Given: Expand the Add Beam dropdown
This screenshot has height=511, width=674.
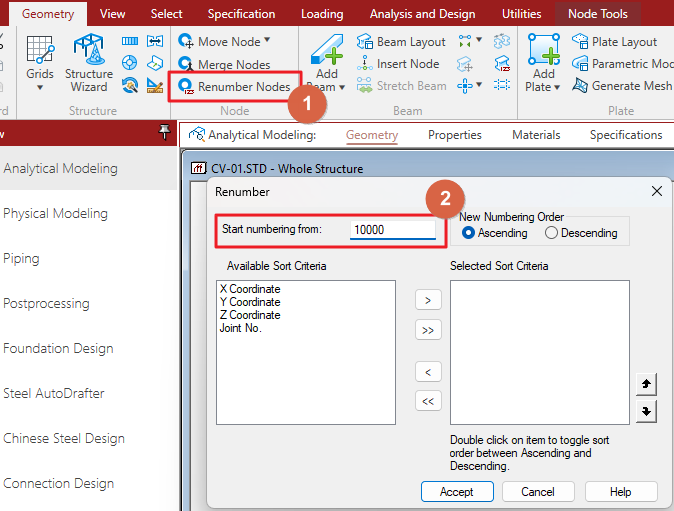Looking at the screenshot, I should 341,87.
